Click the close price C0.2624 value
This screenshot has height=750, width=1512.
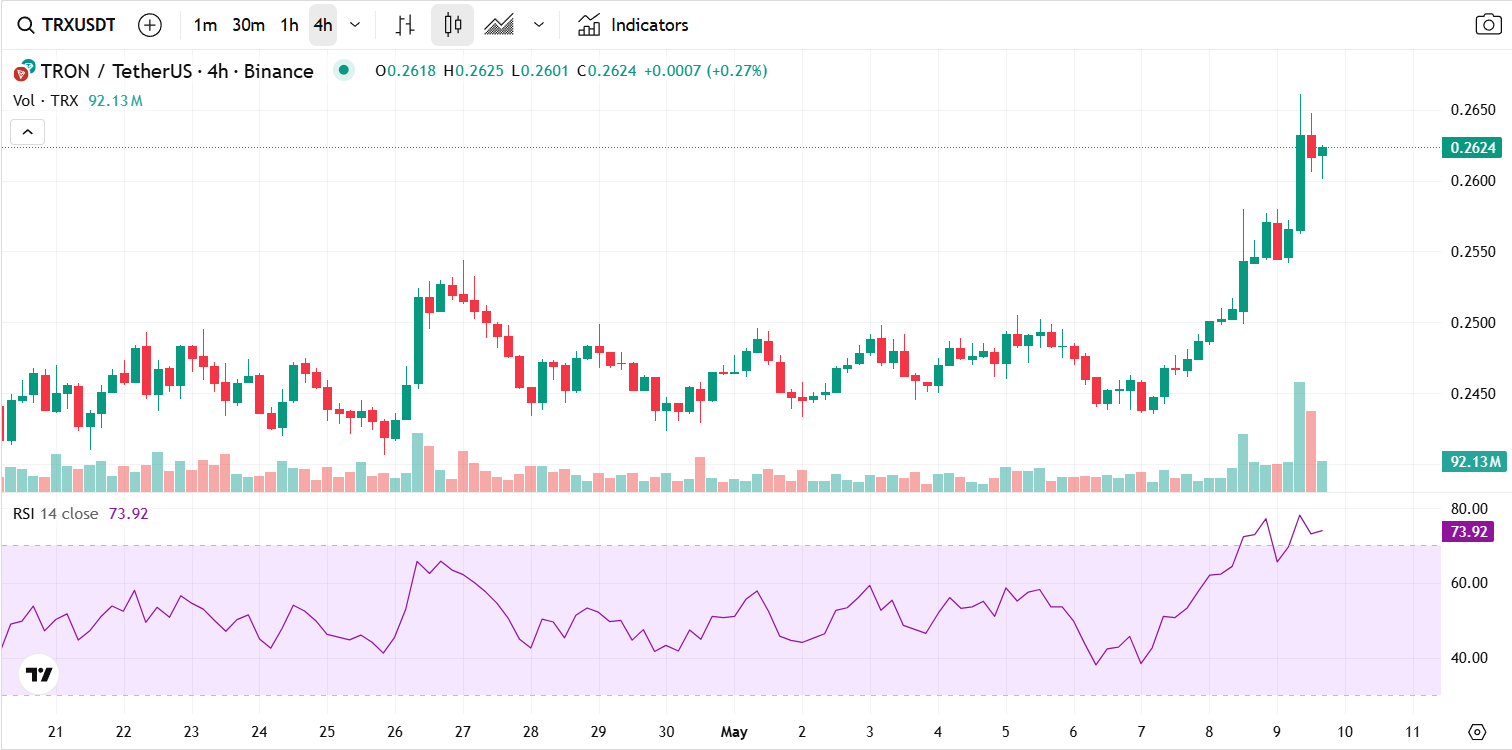click(605, 71)
